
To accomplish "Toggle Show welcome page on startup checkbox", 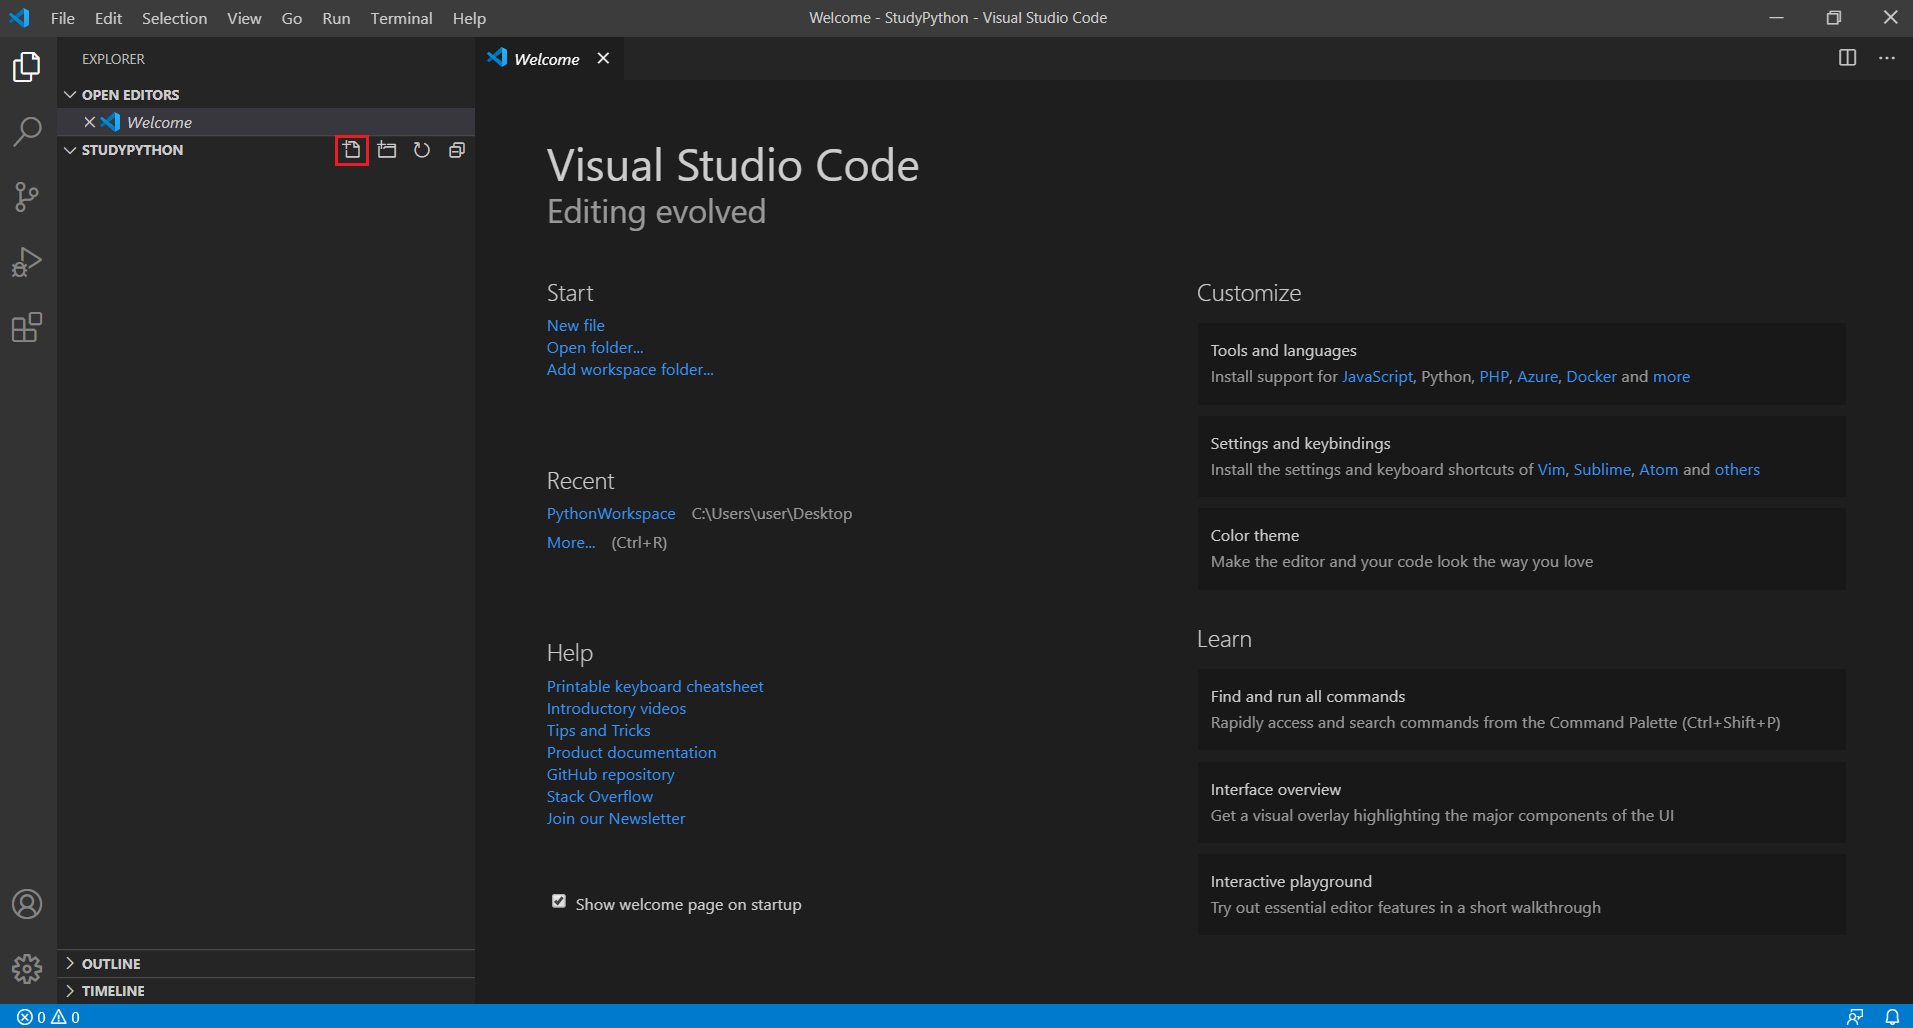I will 559,901.
